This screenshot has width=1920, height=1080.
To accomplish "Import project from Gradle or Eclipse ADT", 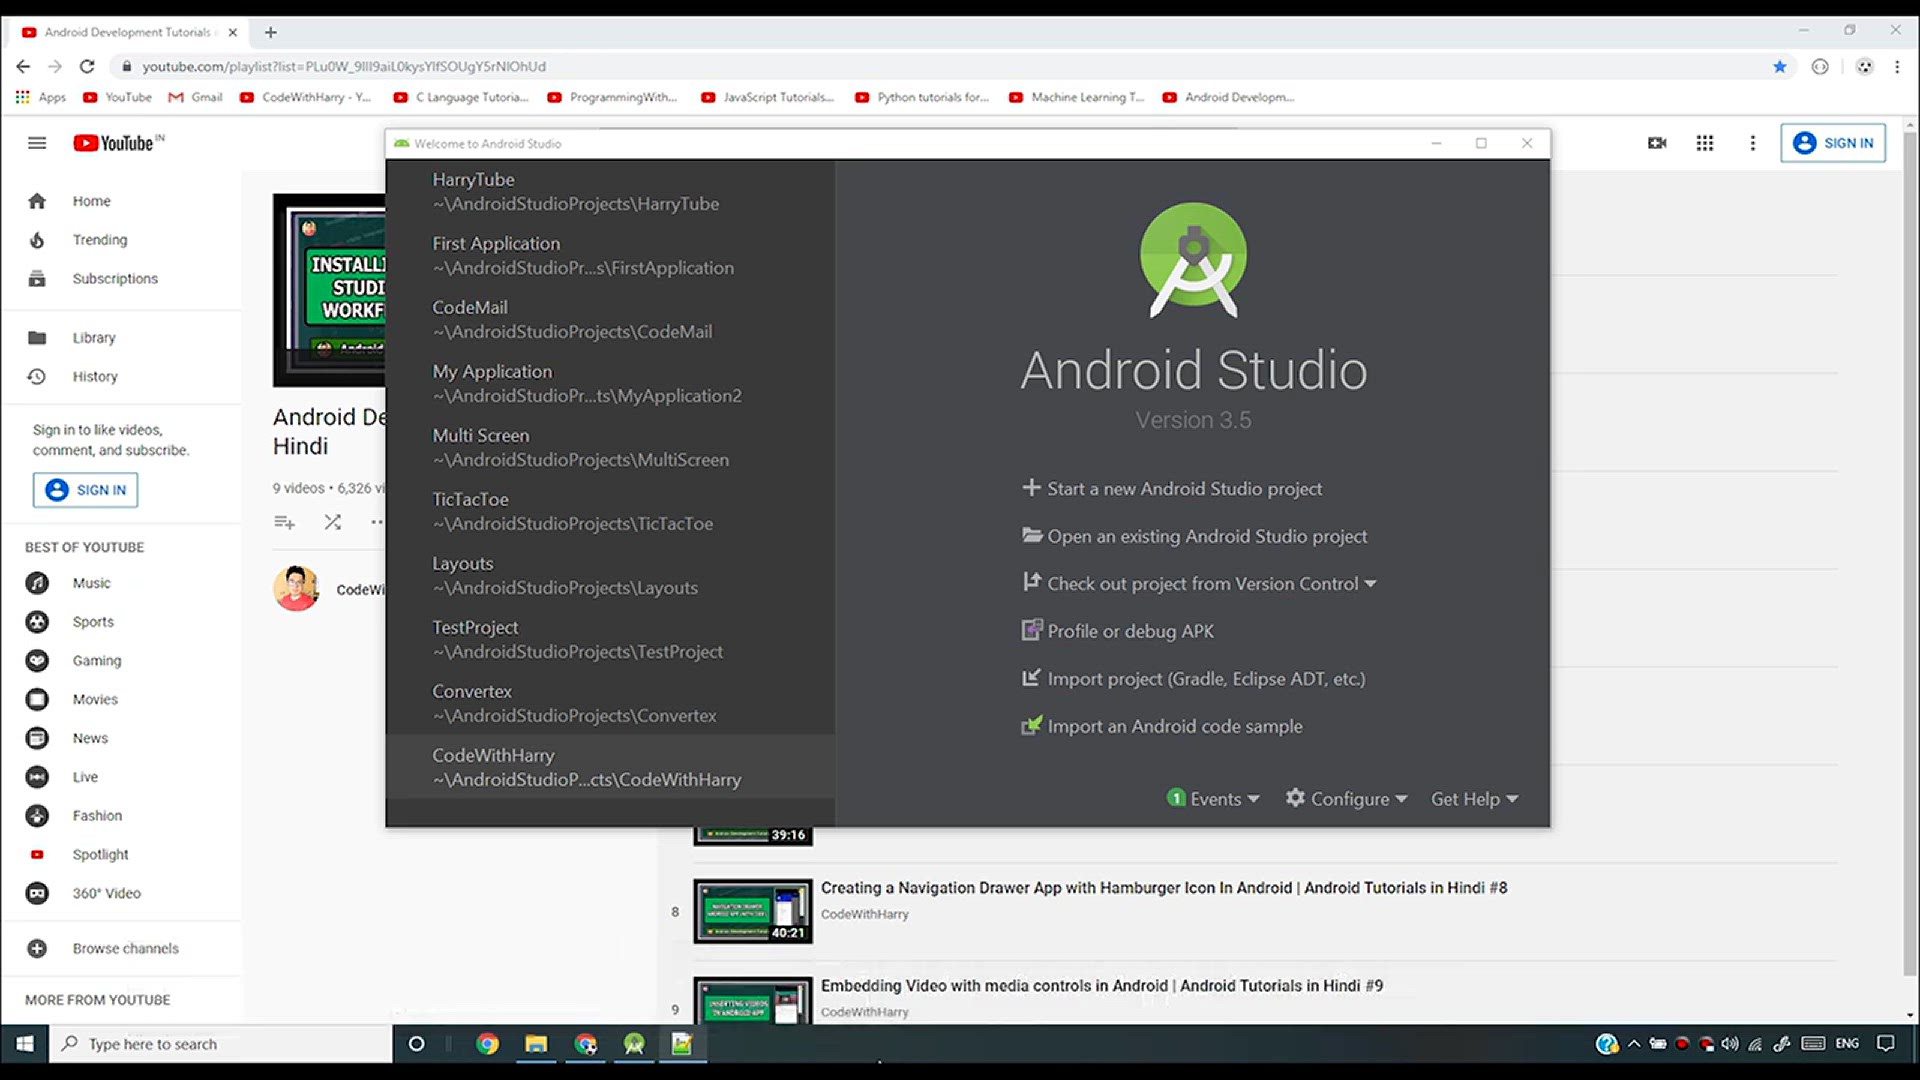I will point(1193,678).
